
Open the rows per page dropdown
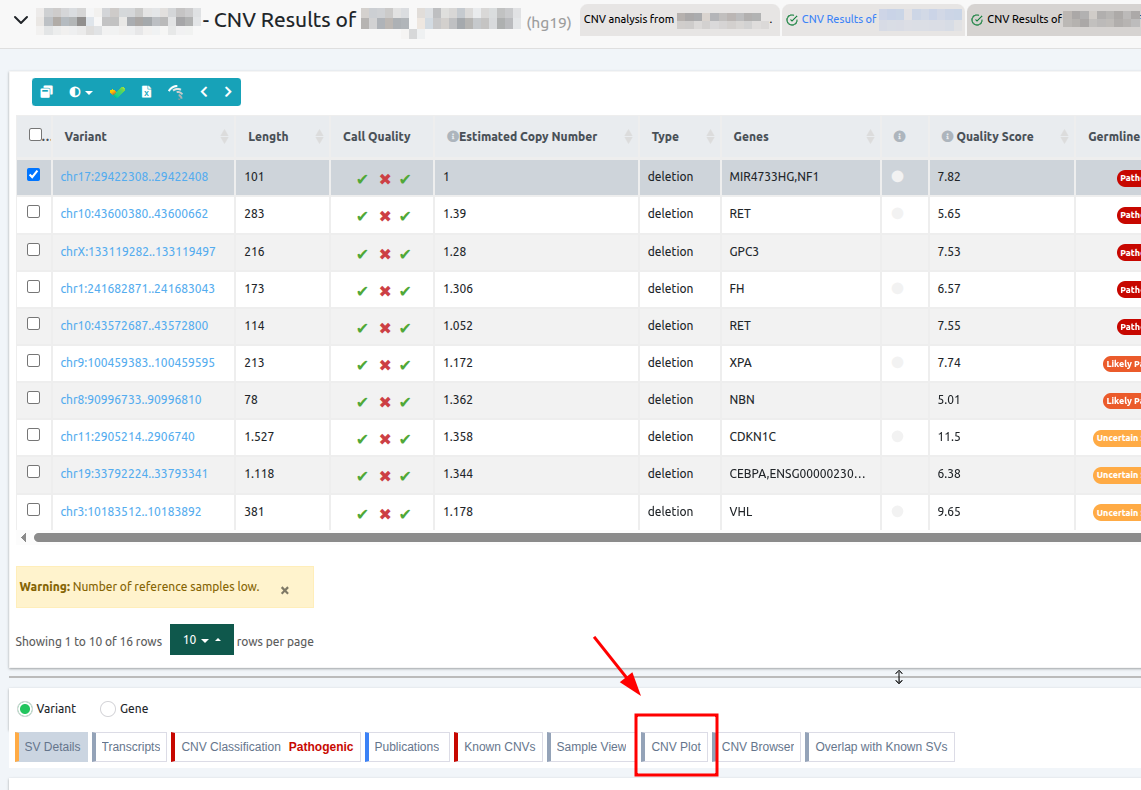click(201, 640)
